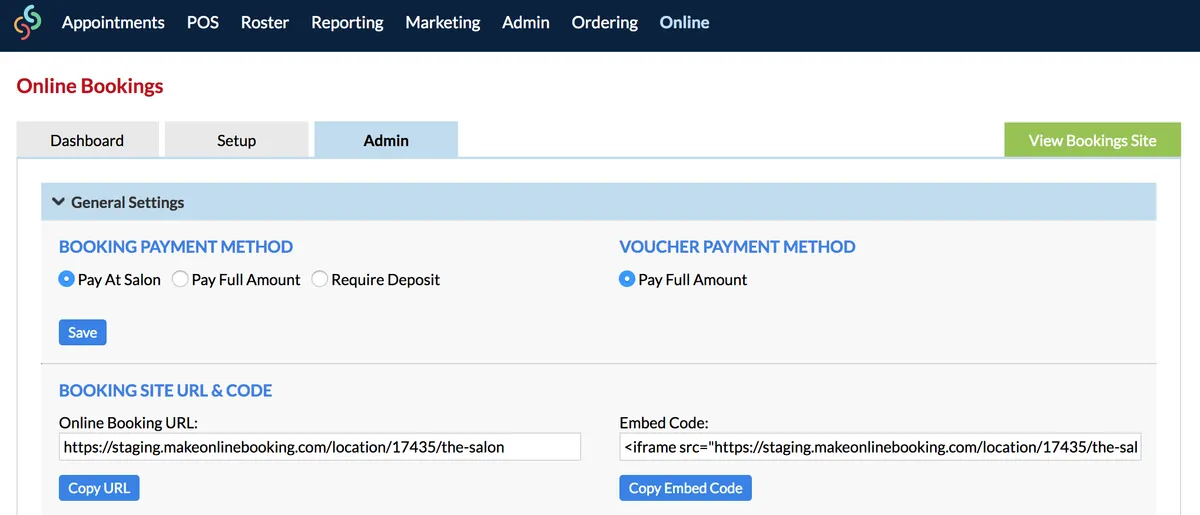Switch to the Dashboard tab
Viewport: 1200px width, 515px height.
click(x=88, y=140)
